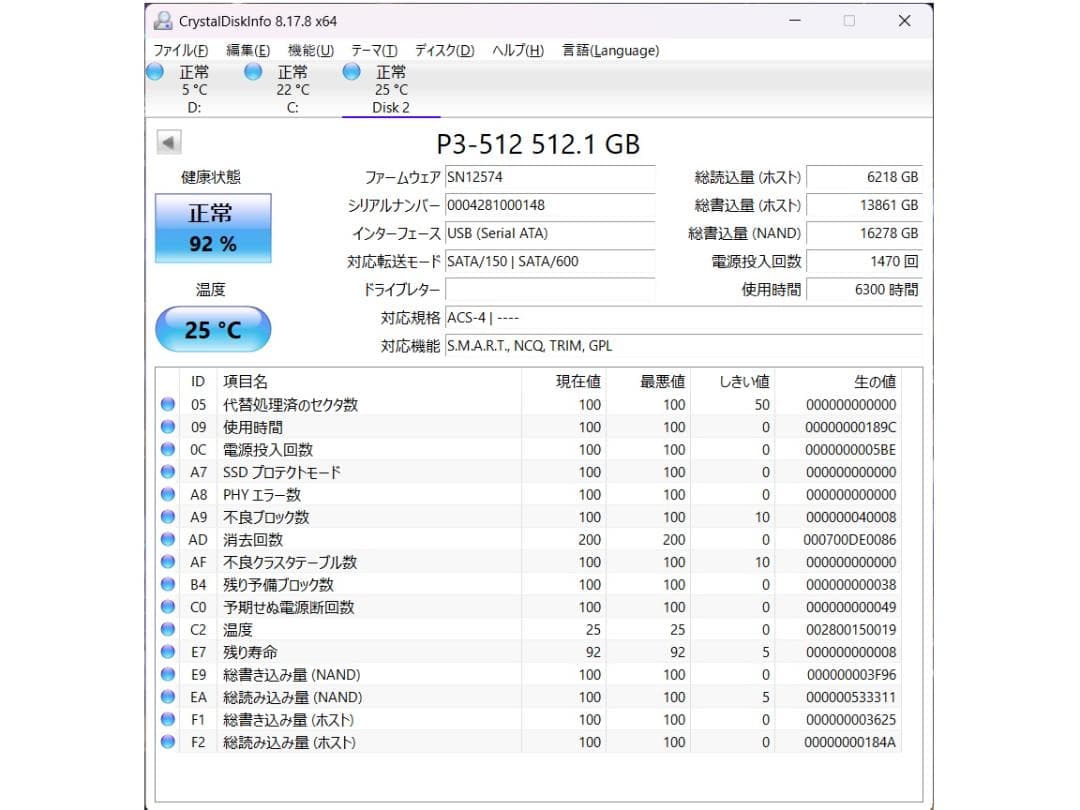
Task: Click the back arrow navigation icon
Action: click(168, 142)
